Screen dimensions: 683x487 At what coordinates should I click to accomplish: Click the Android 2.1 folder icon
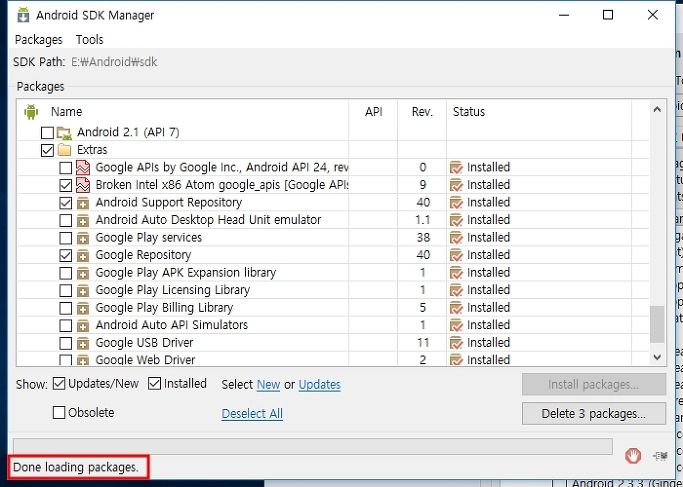64,133
